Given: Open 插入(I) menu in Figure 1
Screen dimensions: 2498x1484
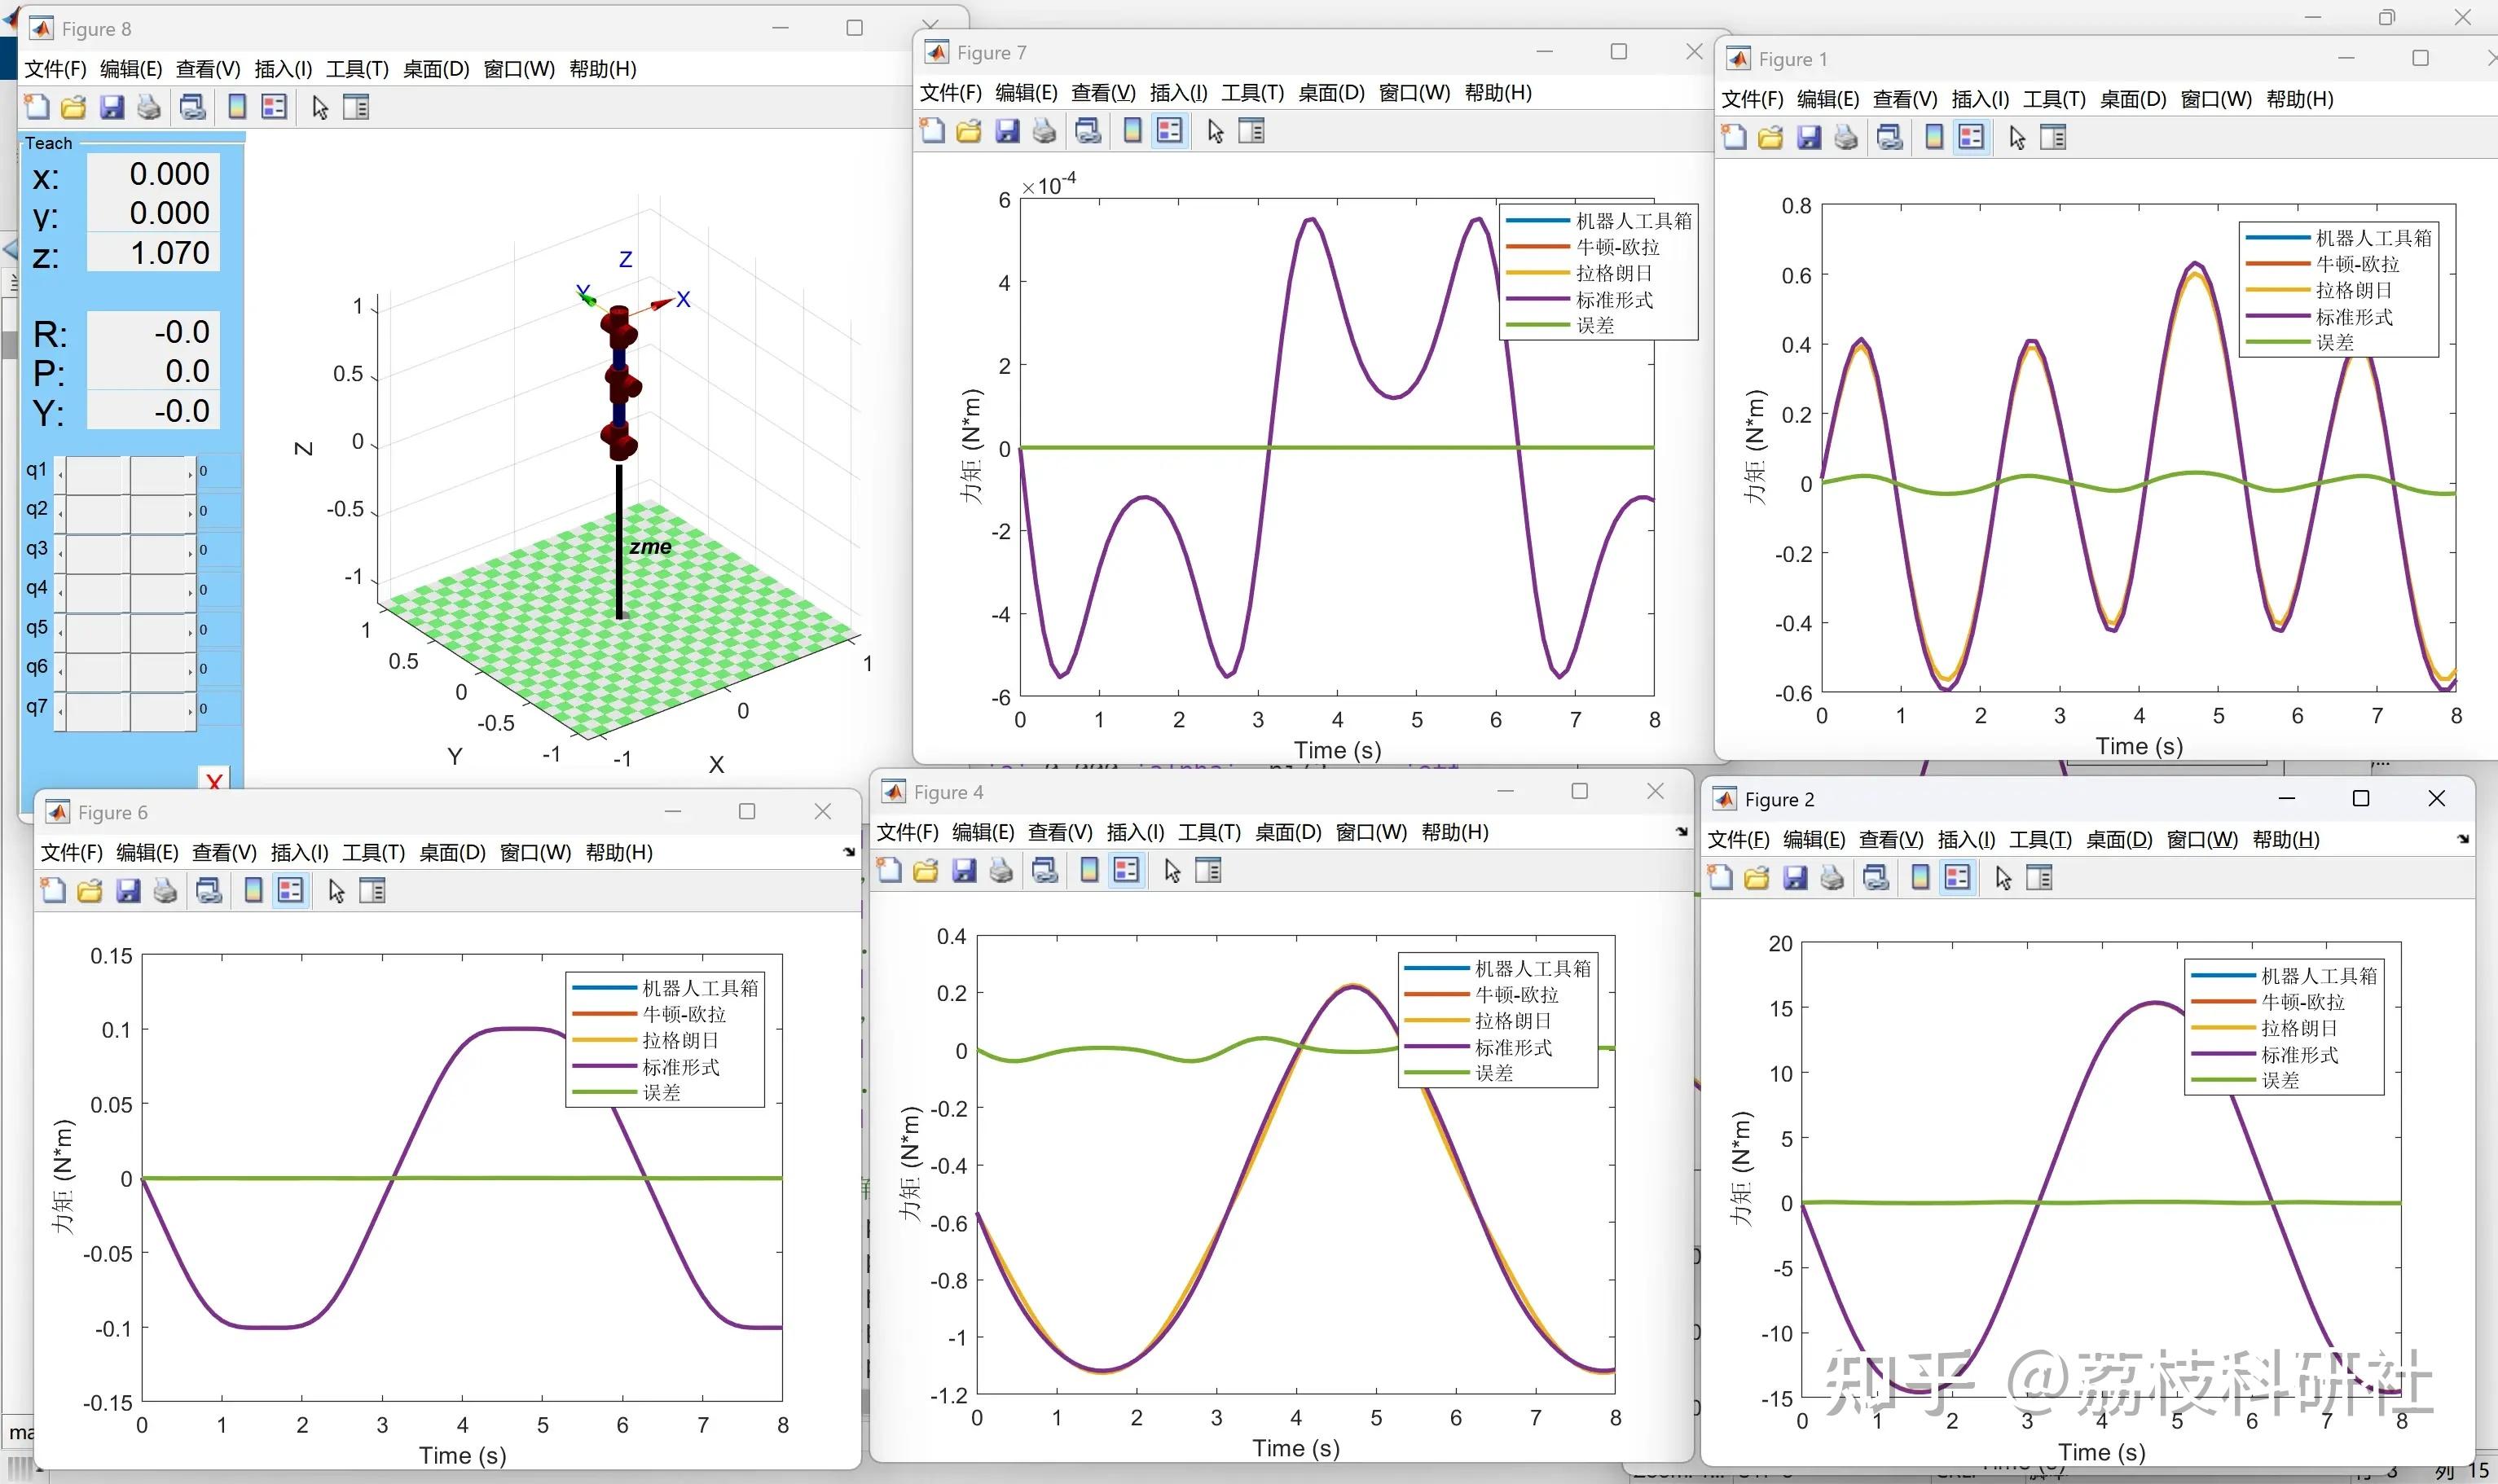Looking at the screenshot, I should (x=1979, y=99).
